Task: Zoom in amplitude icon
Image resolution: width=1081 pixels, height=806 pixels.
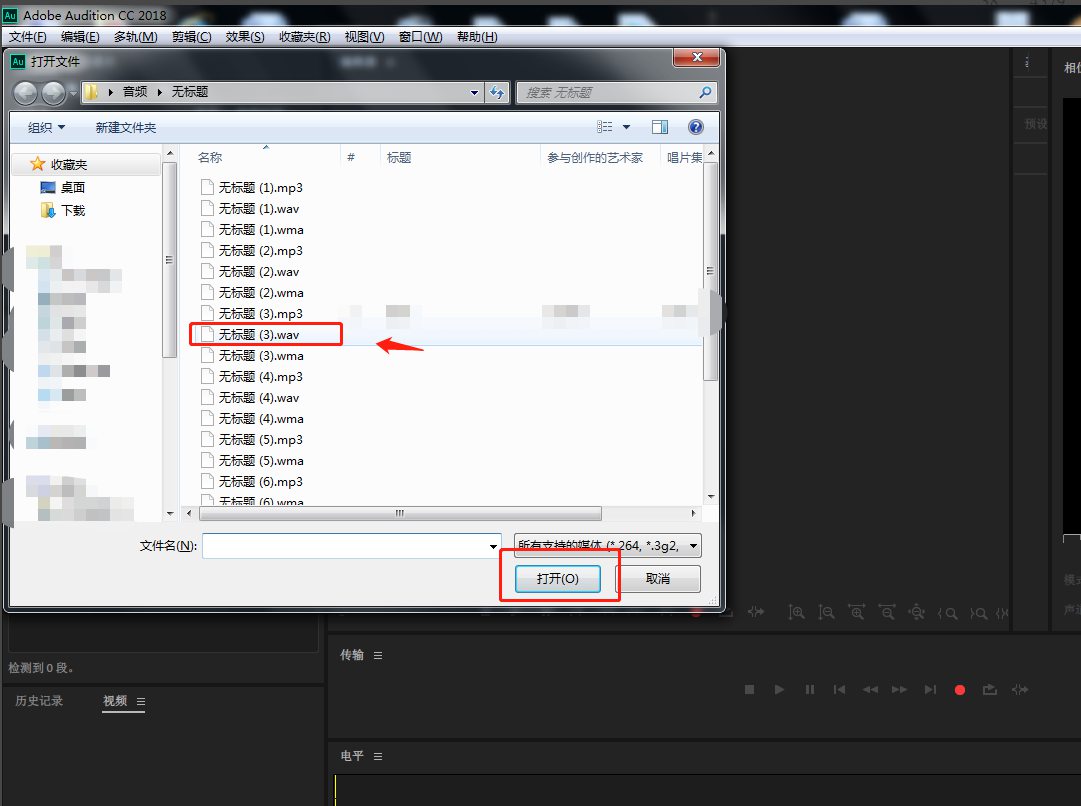Action: tap(796, 612)
